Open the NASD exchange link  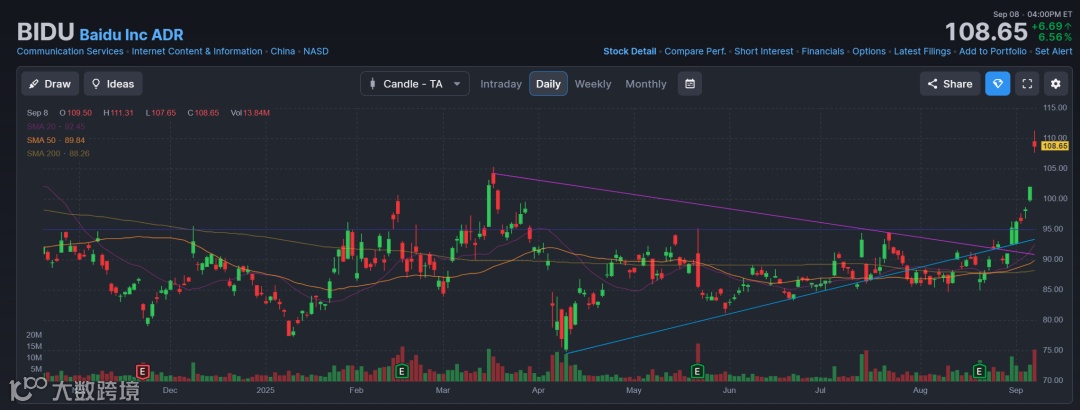point(316,51)
